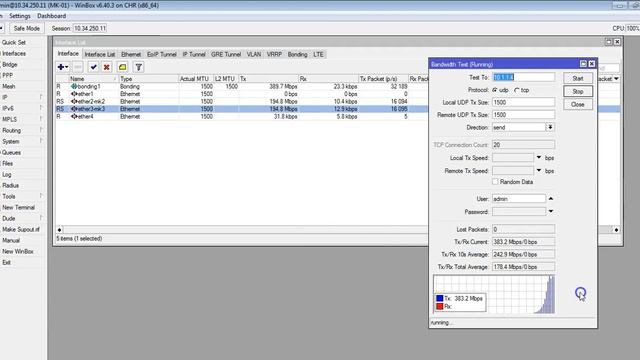Switch to the GRE Tunnel tab

pos(226,54)
